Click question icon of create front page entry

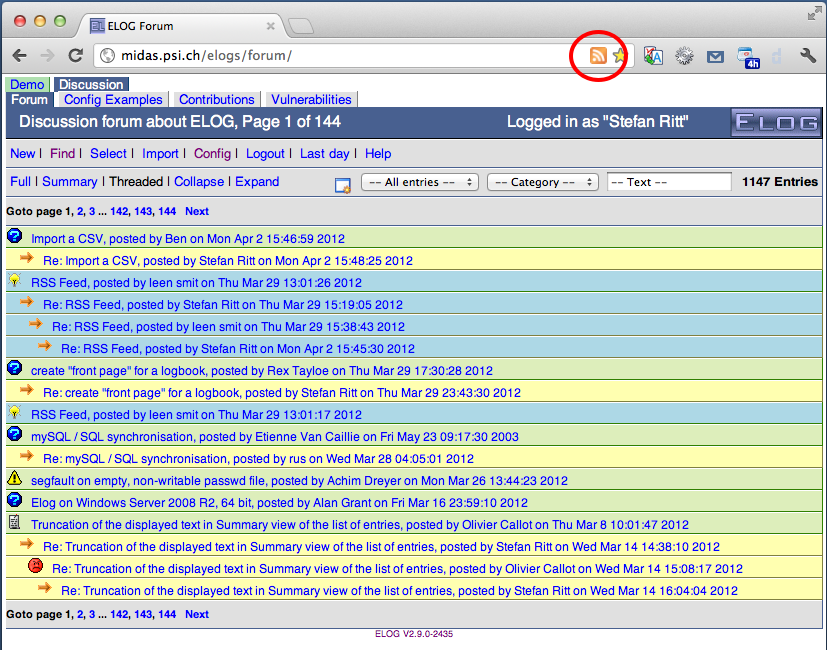pos(15,368)
